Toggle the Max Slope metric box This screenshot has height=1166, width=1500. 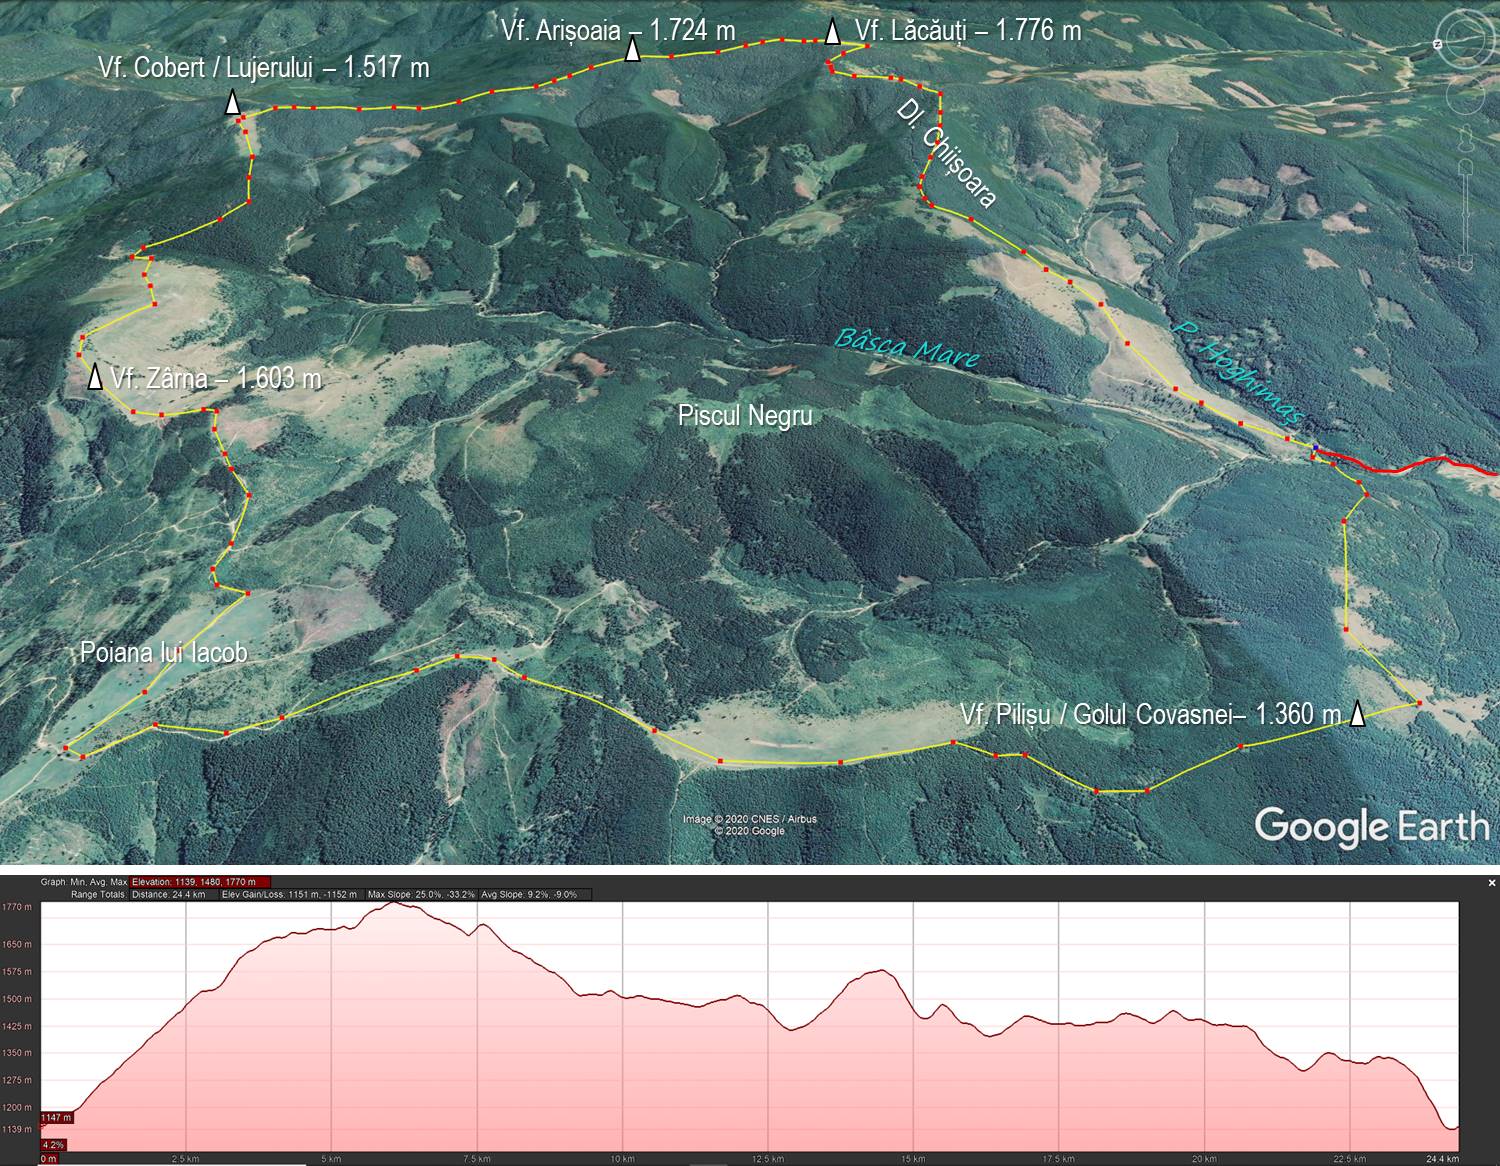click(420, 894)
